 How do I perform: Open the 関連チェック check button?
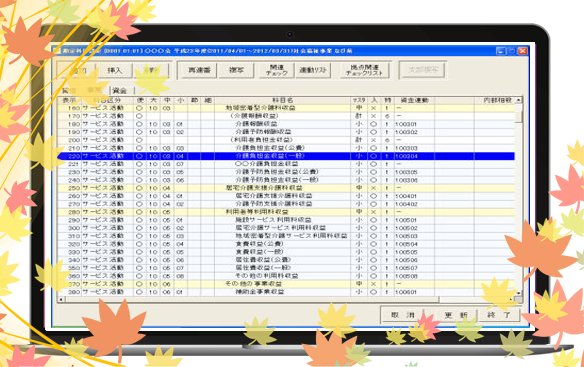(x=277, y=70)
